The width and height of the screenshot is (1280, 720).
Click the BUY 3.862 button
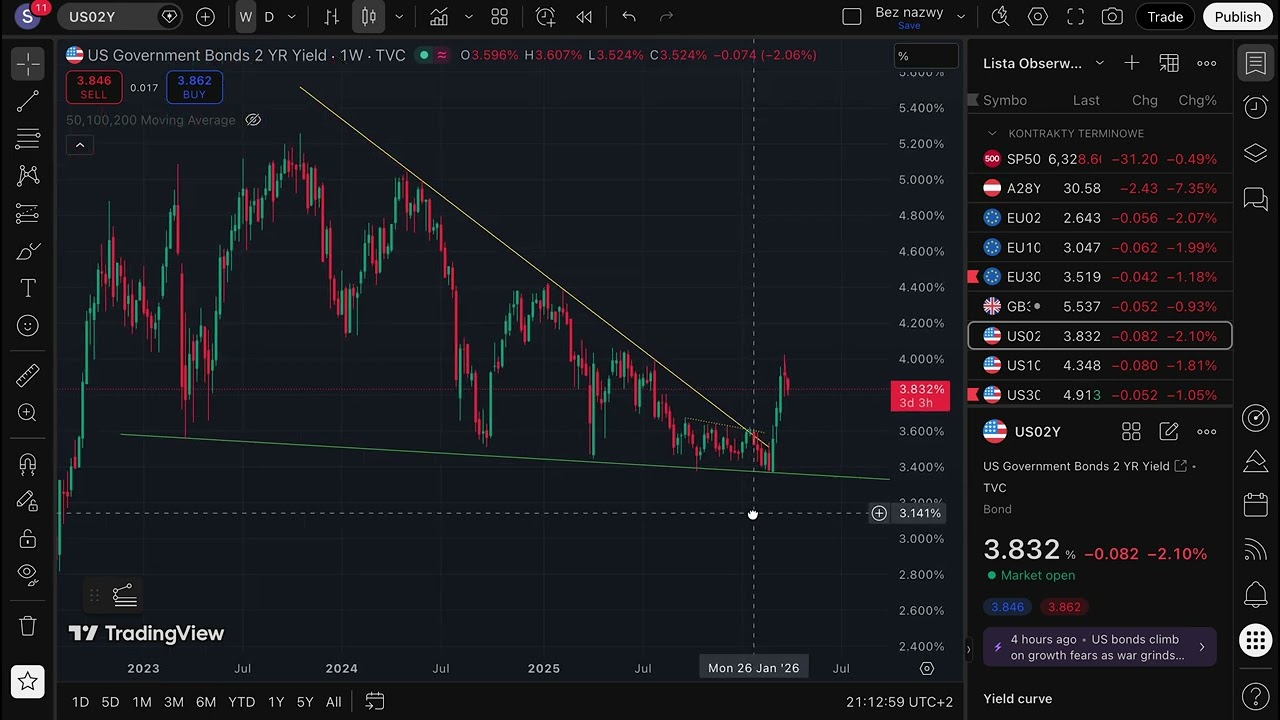(194, 87)
